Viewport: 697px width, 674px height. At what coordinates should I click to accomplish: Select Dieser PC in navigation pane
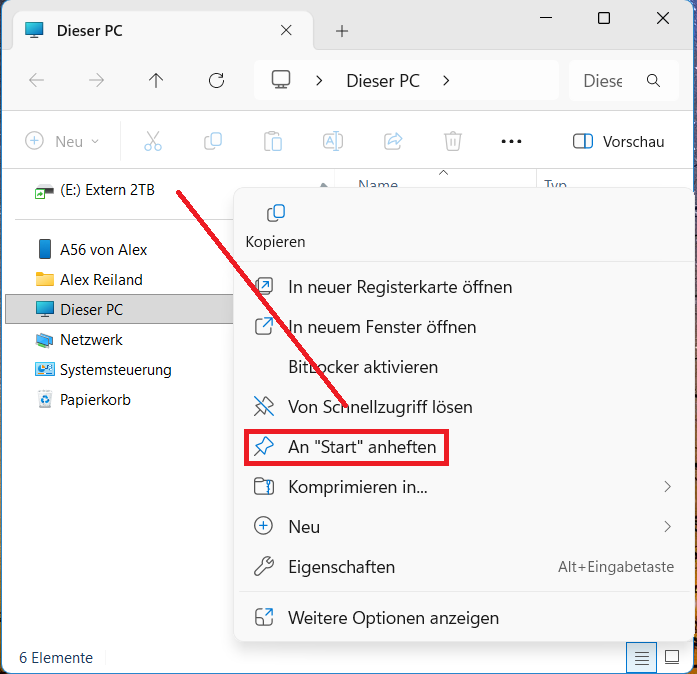[x=119, y=309]
